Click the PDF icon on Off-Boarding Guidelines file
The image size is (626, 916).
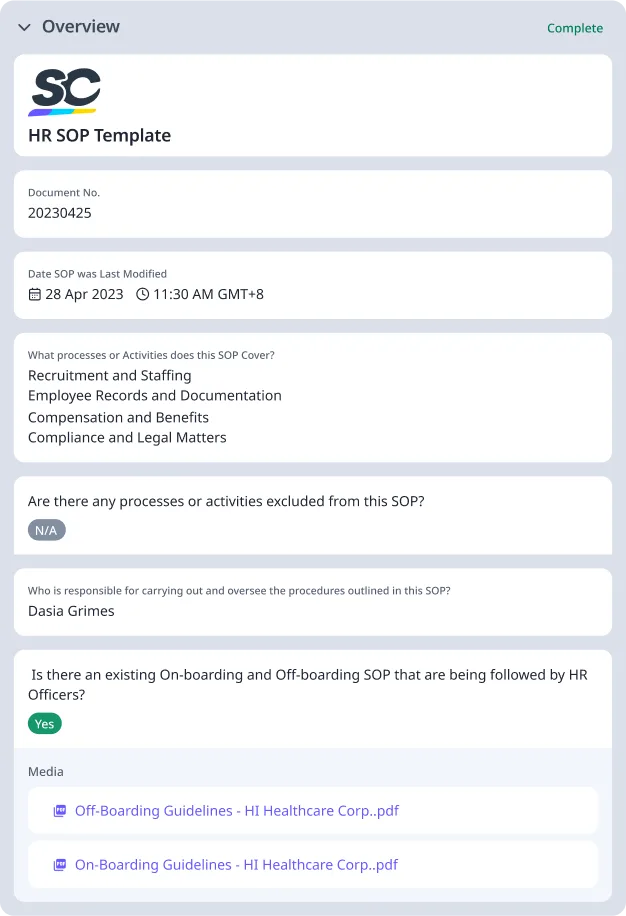click(x=60, y=810)
